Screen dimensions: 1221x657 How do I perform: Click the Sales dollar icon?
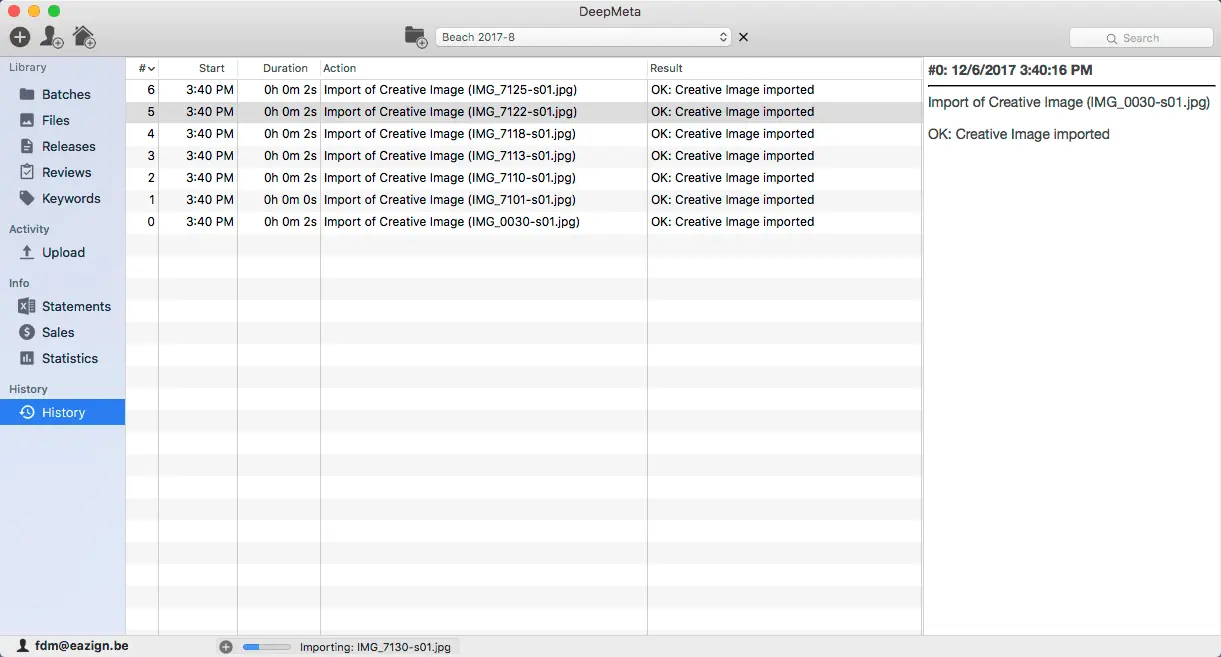(27, 332)
